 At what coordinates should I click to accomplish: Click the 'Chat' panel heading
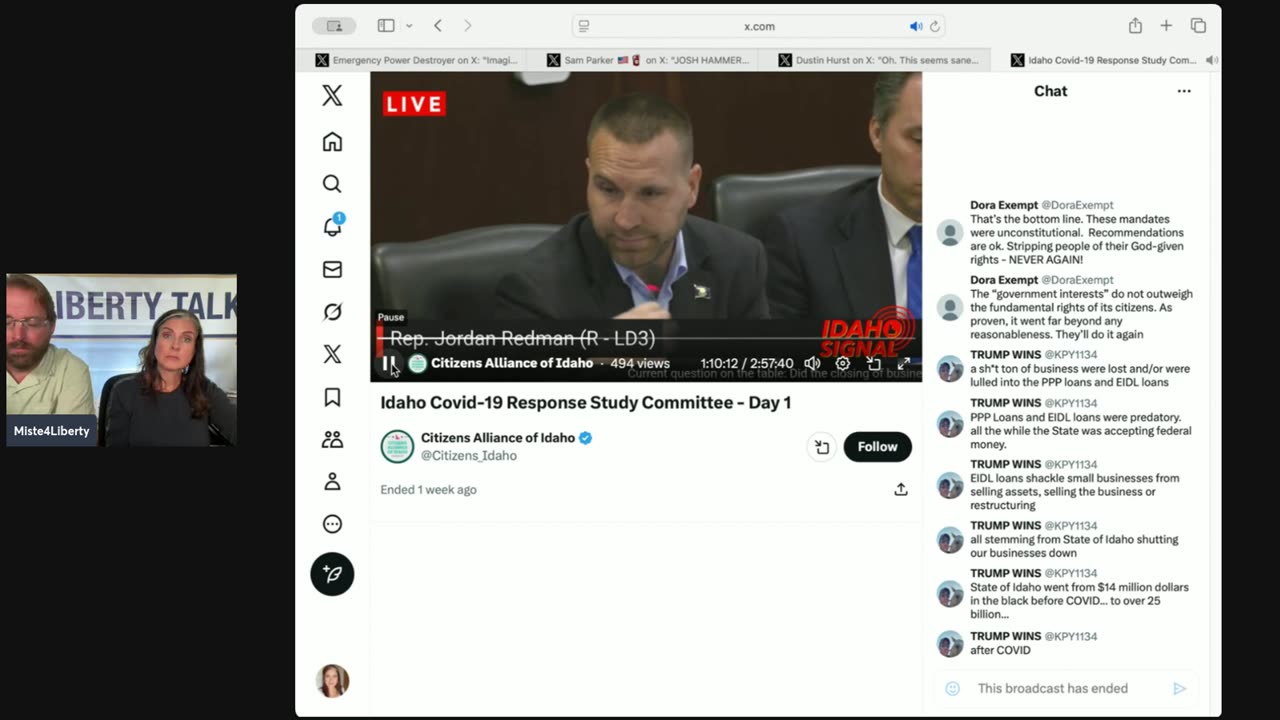point(1050,91)
